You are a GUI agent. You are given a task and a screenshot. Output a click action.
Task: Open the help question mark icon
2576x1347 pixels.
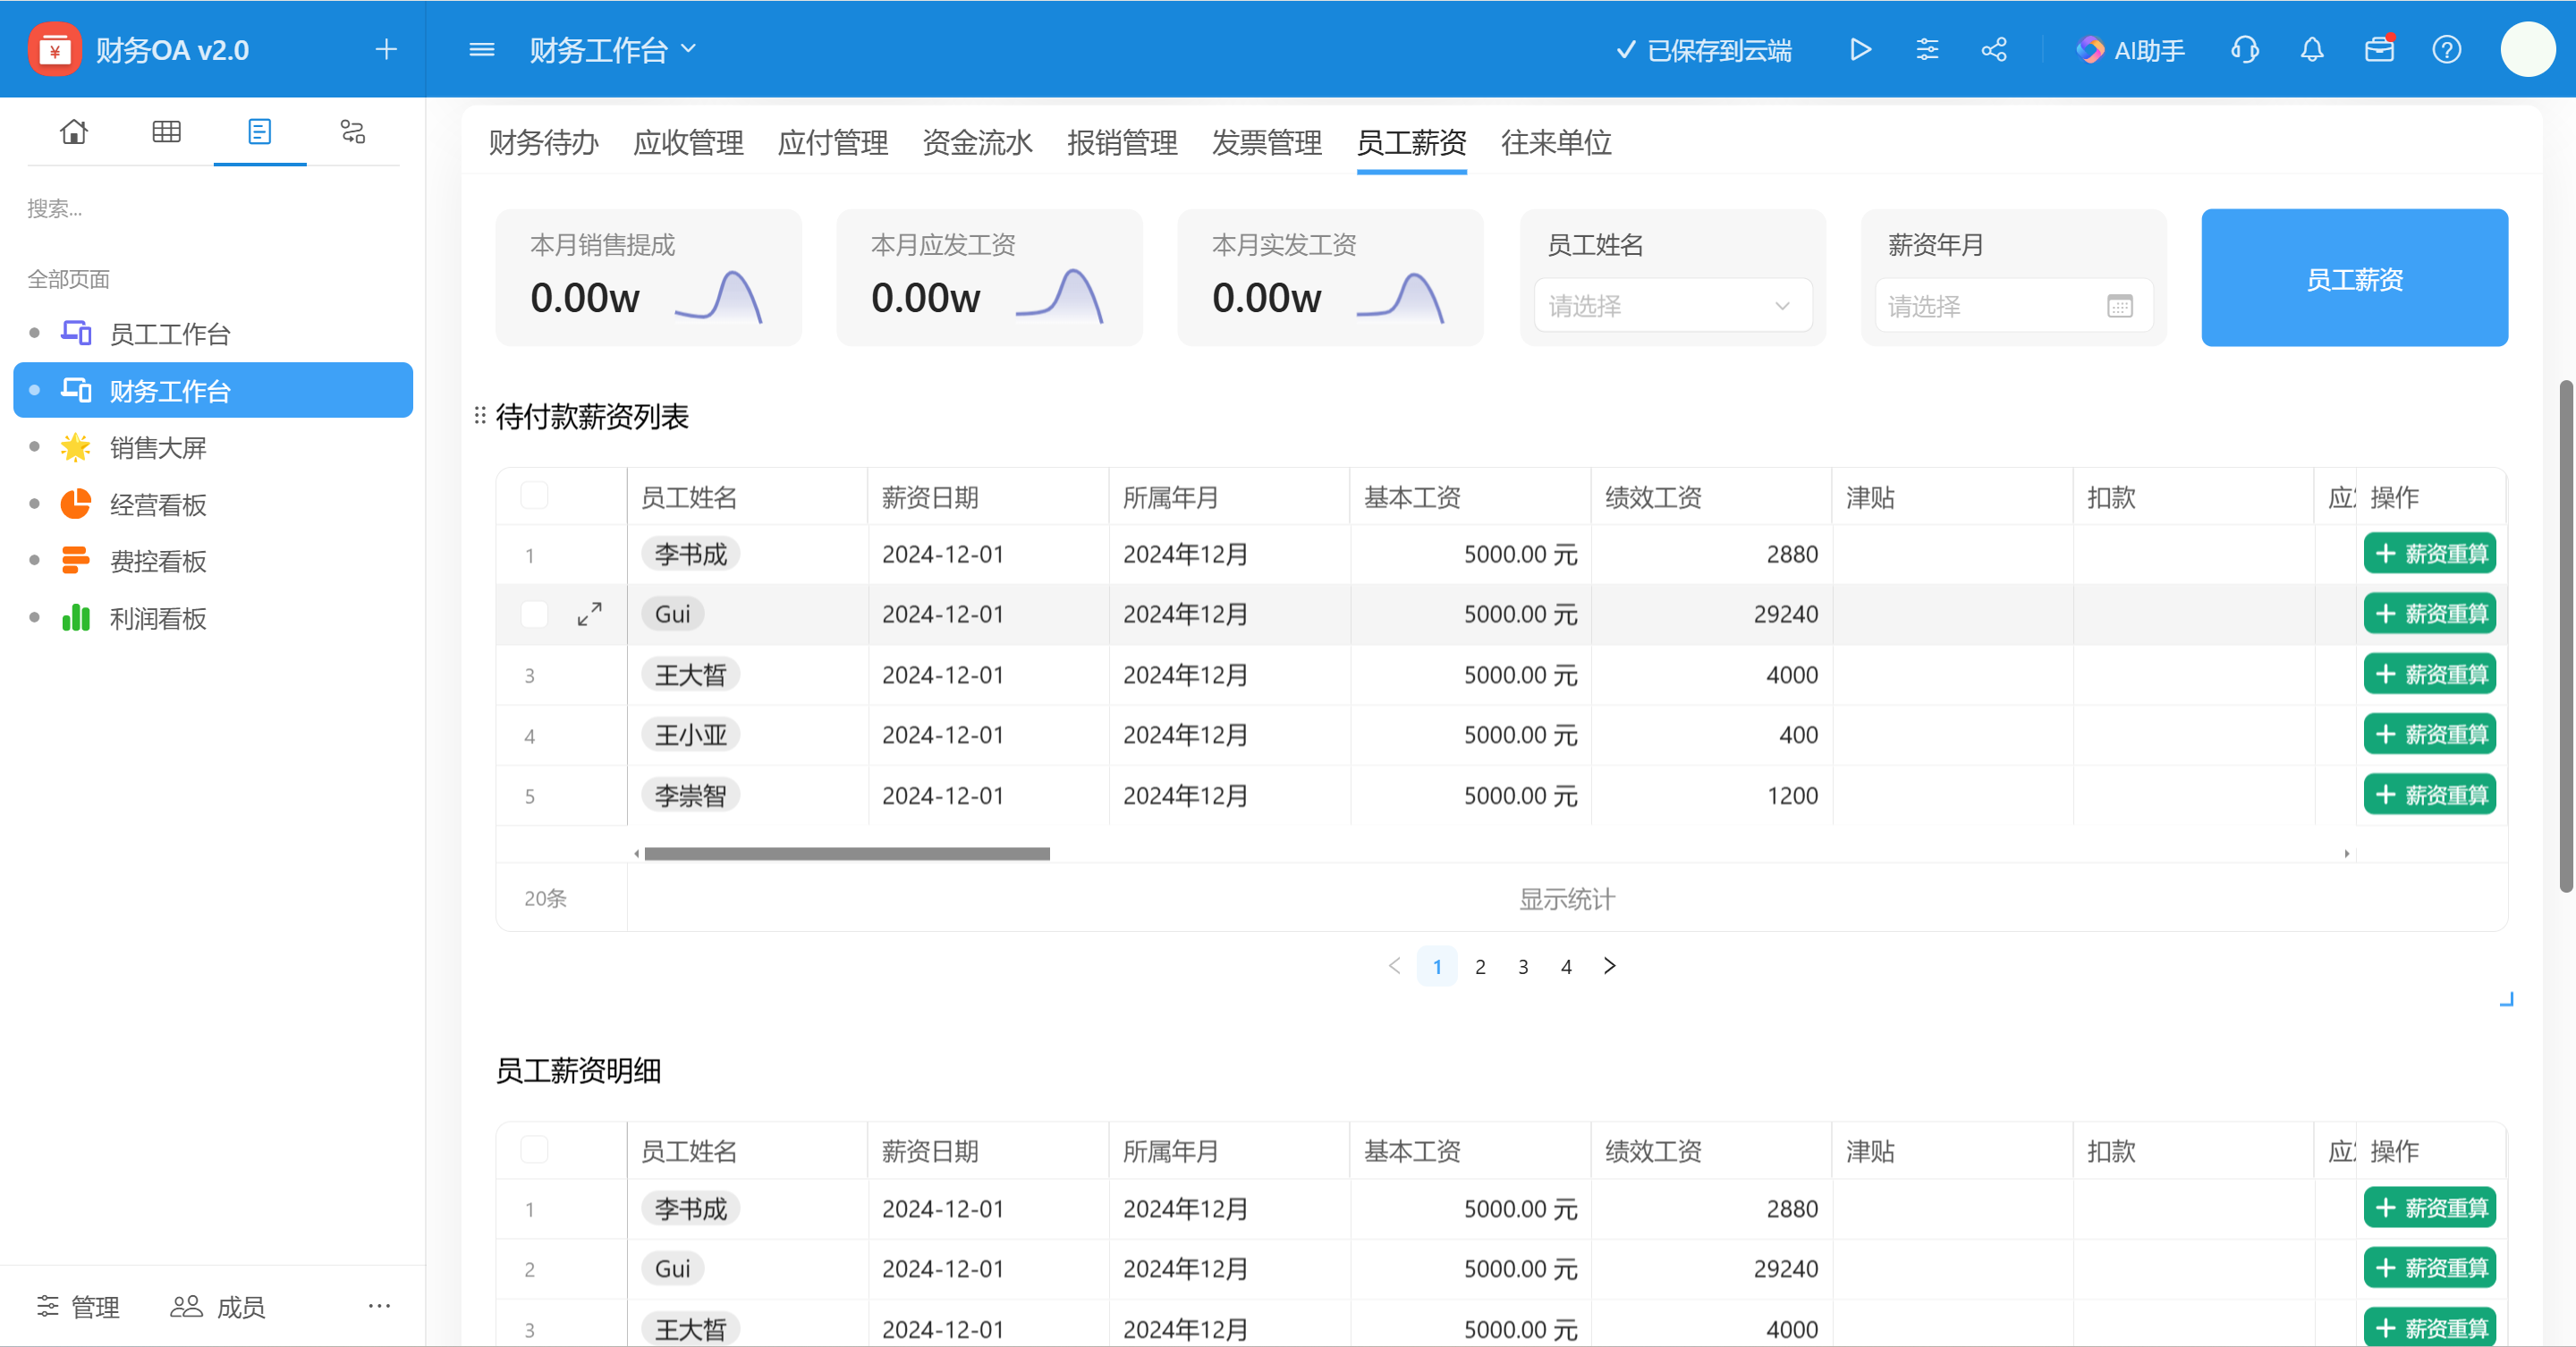pos(2446,49)
